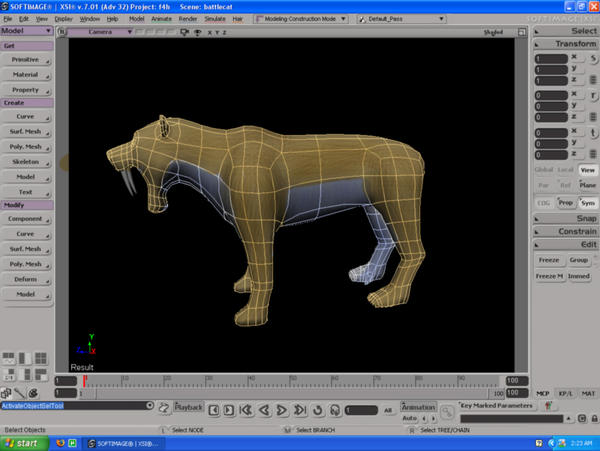Go to last frame in playback
This screenshot has height=451, width=600.
[300, 410]
